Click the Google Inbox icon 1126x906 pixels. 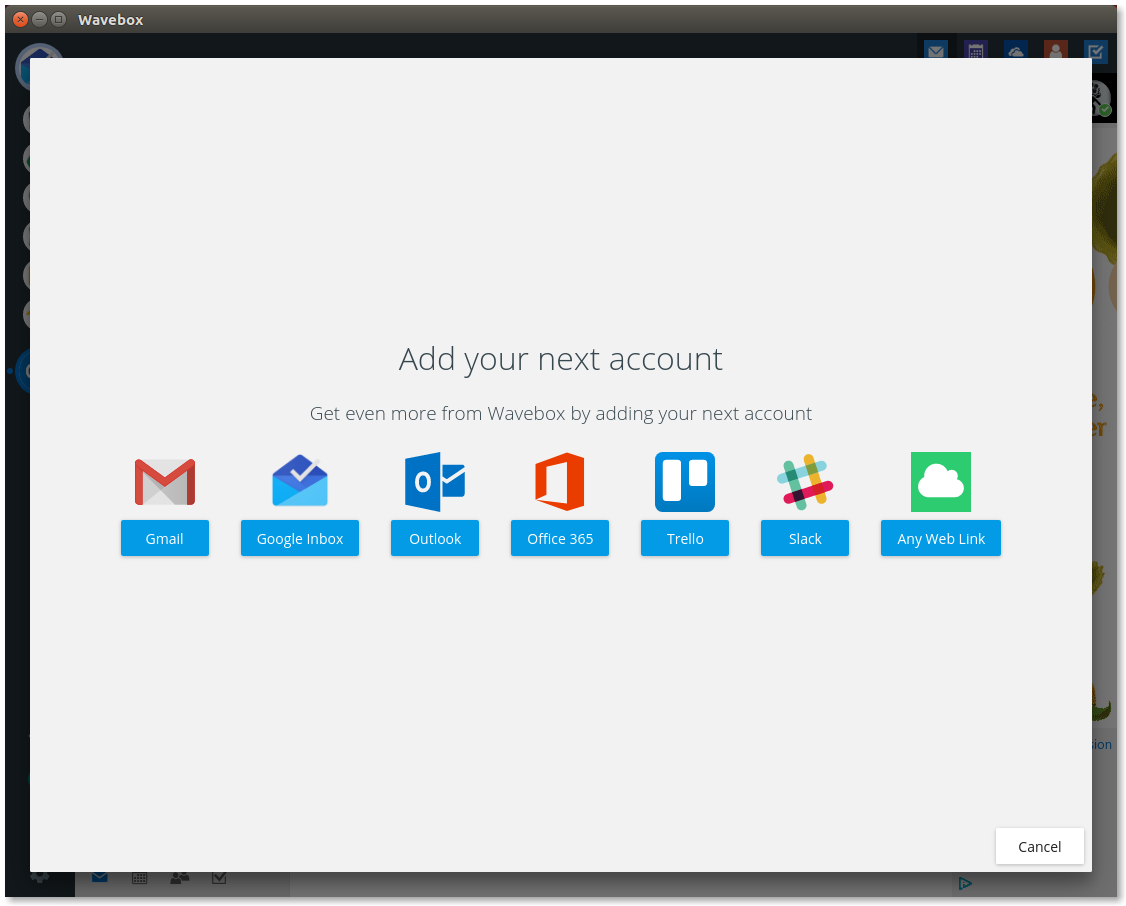[x=300, y=481]
